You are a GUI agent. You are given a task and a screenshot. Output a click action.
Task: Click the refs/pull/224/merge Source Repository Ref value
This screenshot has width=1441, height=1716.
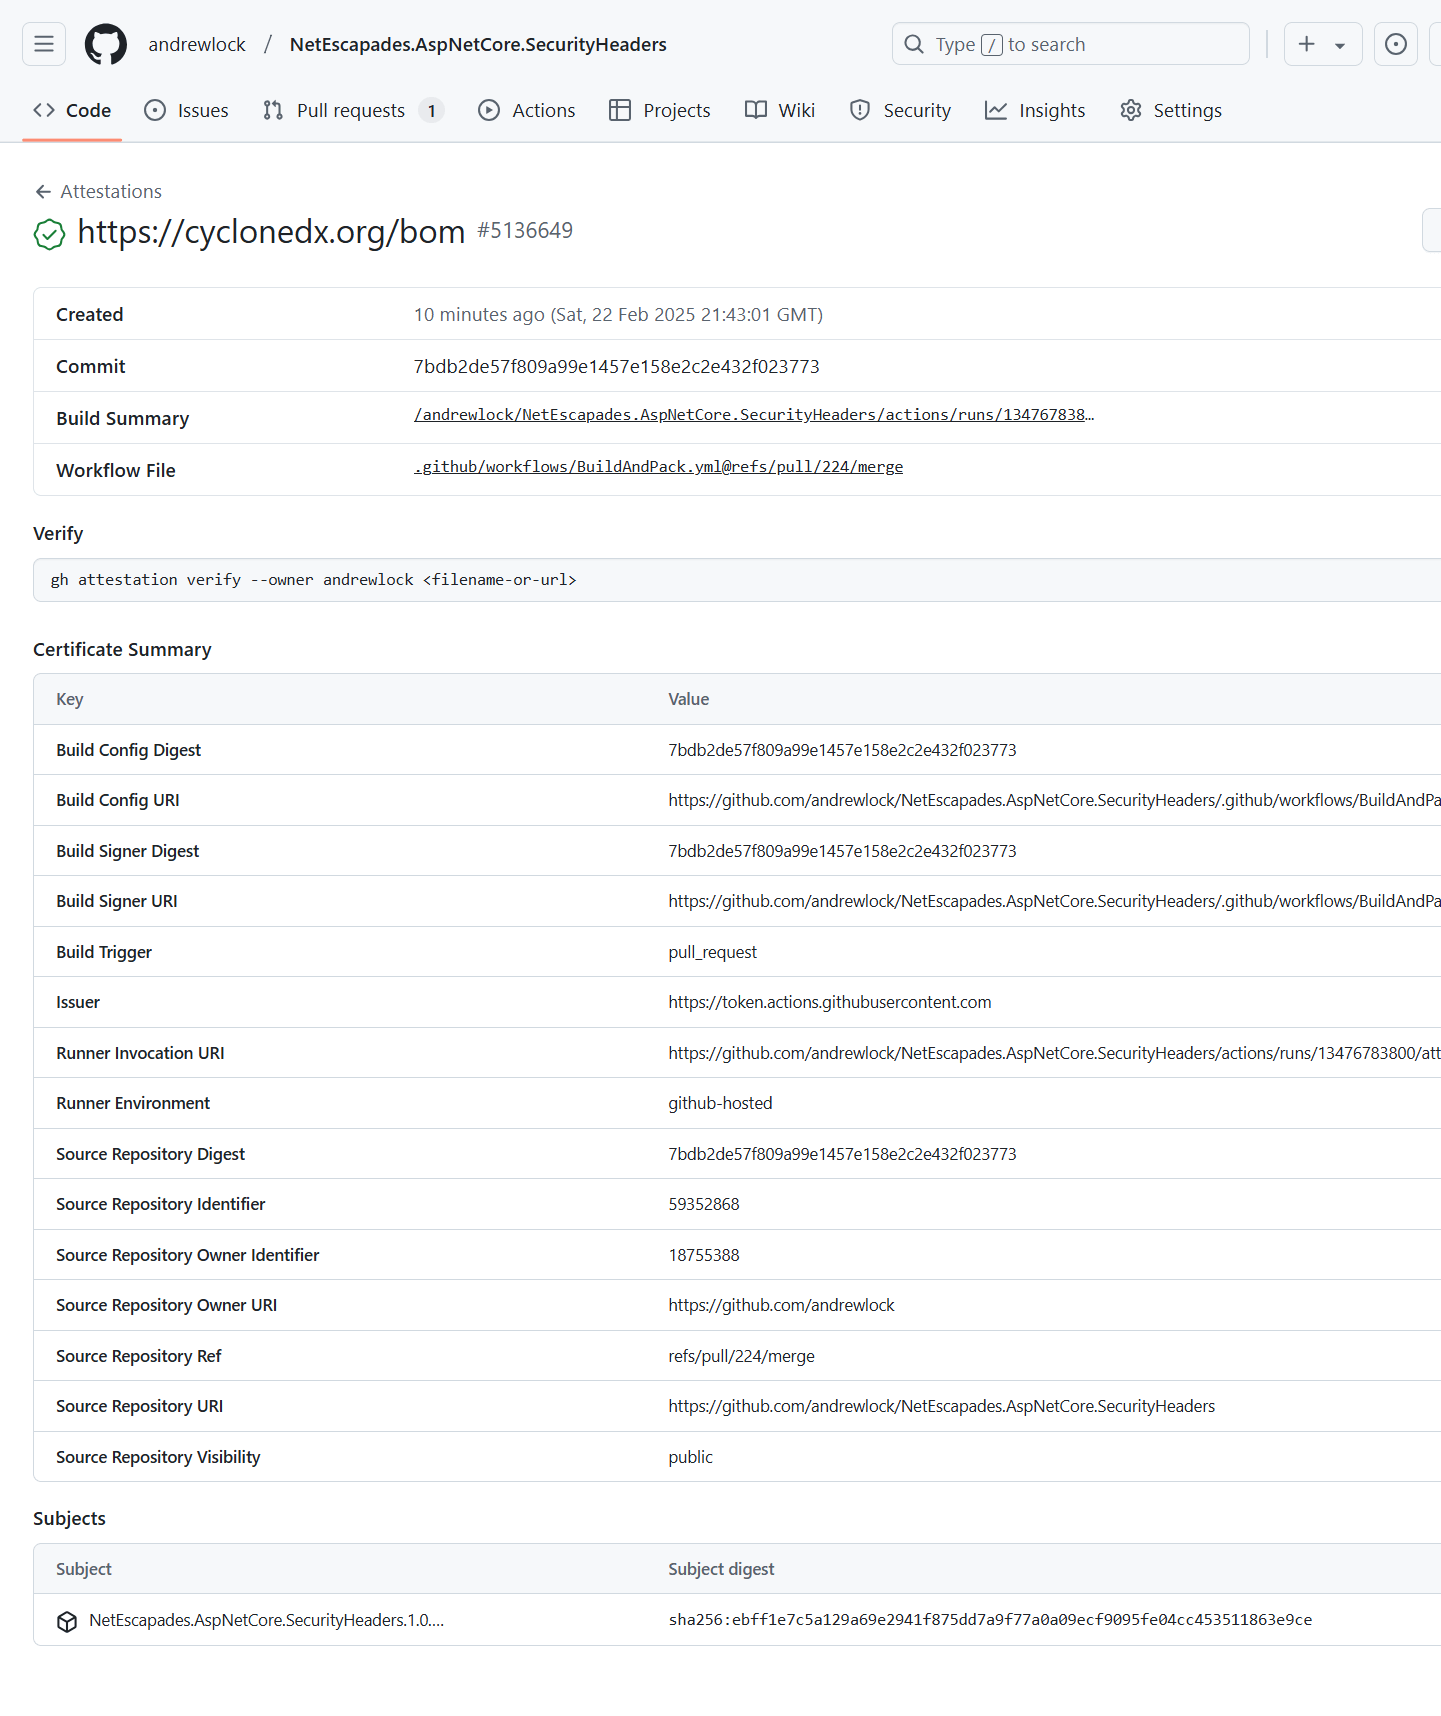coord(741,1356)
